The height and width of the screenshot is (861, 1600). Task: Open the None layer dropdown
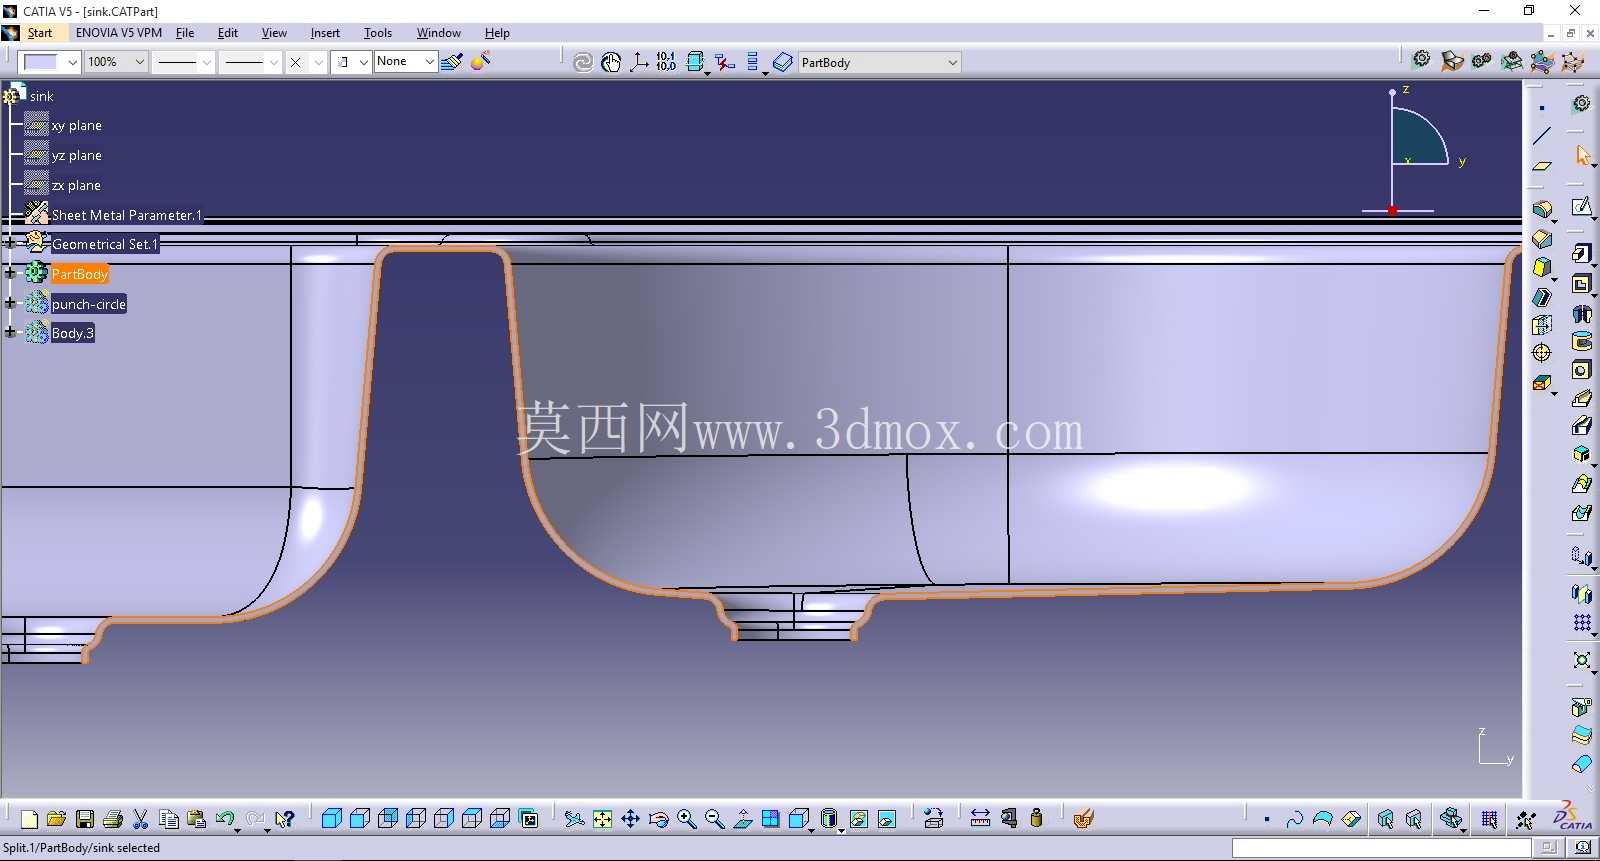430,62
